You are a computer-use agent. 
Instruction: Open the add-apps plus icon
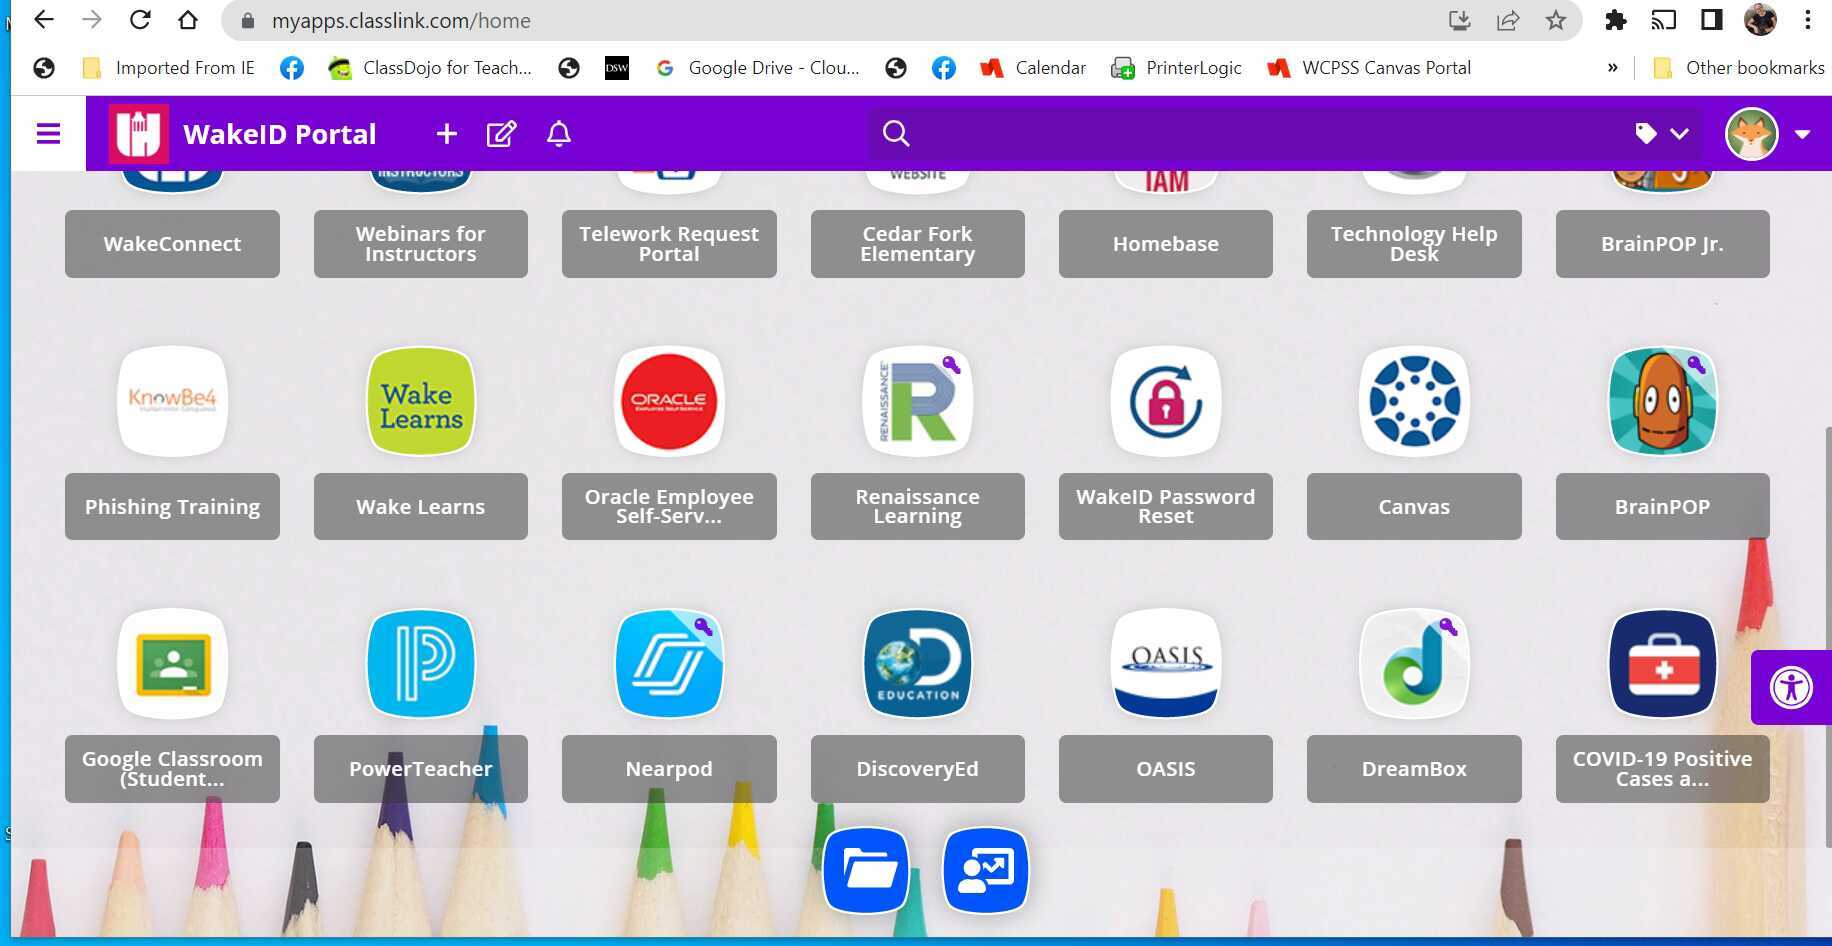click(x=446, y=133)
